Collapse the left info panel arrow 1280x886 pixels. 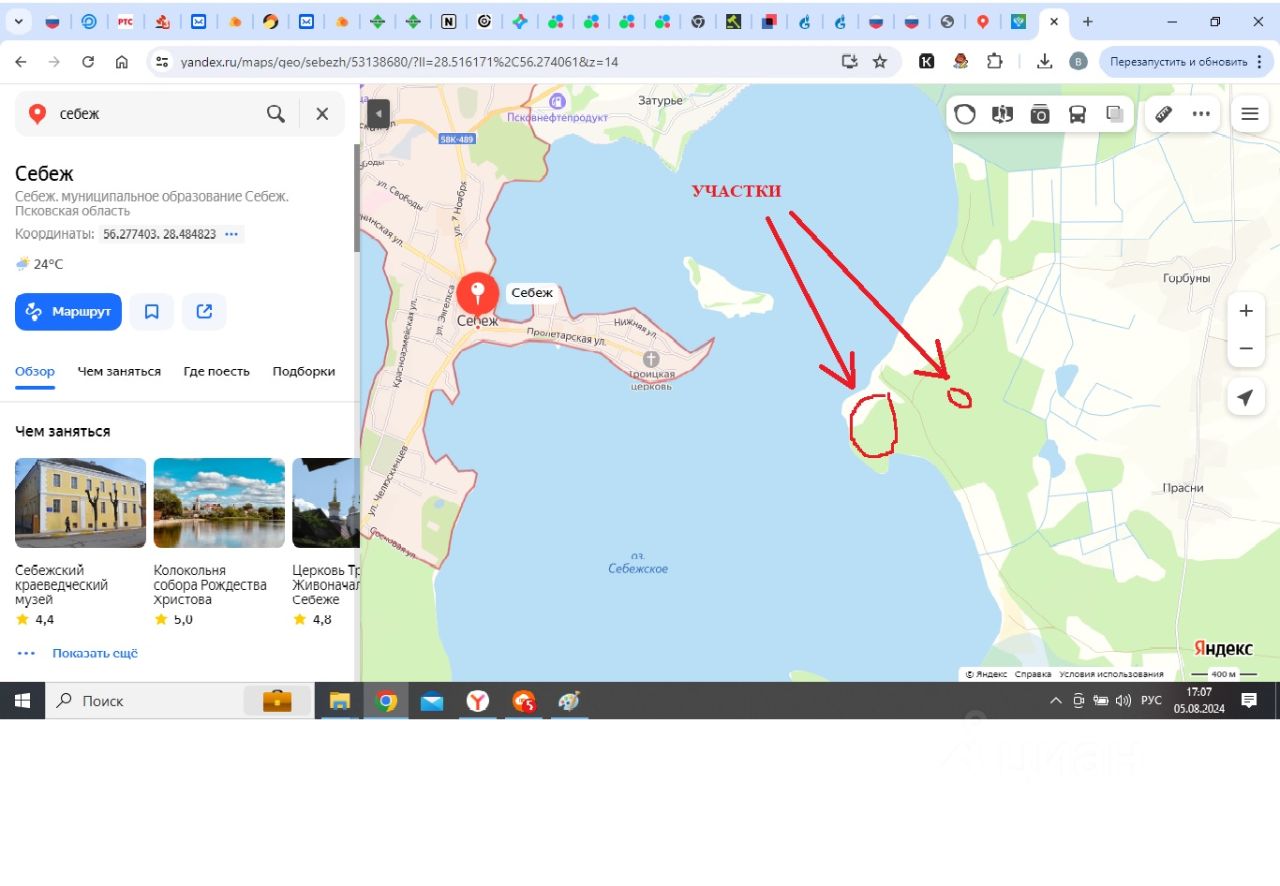coord(378,114)
